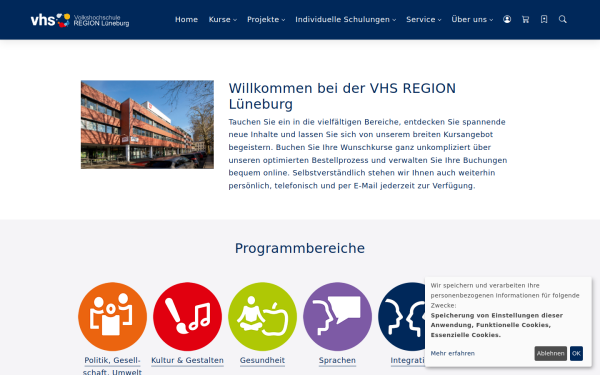Select the red Kultur & Gestalten circle icon
The height and width of the screenshot is (375, 600).
pyautogui.click(x=188, y=316)
